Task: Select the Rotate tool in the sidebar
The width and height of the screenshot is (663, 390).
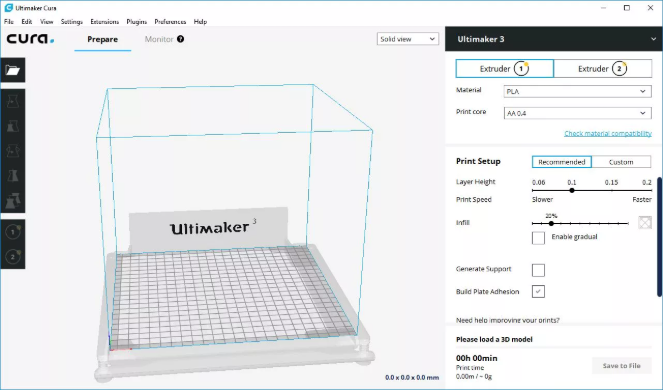Action: (x=13, y=151)
